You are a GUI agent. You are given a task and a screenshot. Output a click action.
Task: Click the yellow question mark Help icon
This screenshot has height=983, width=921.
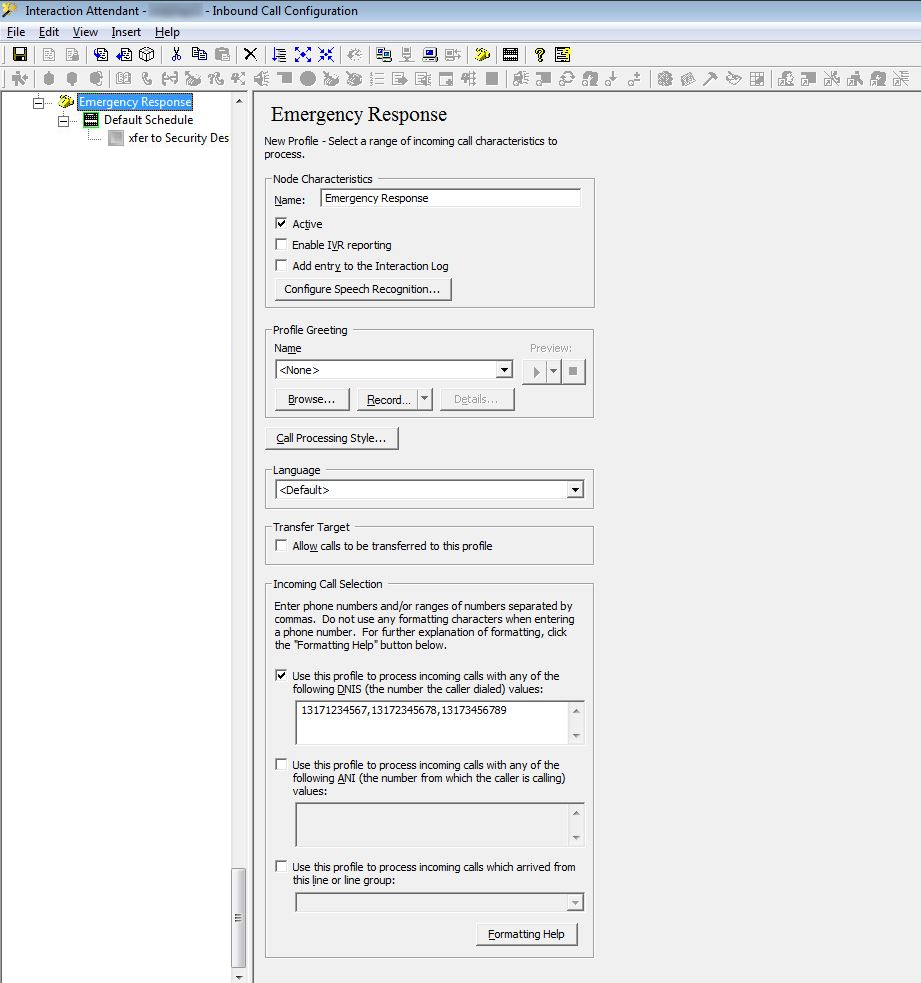pos(539,54)
